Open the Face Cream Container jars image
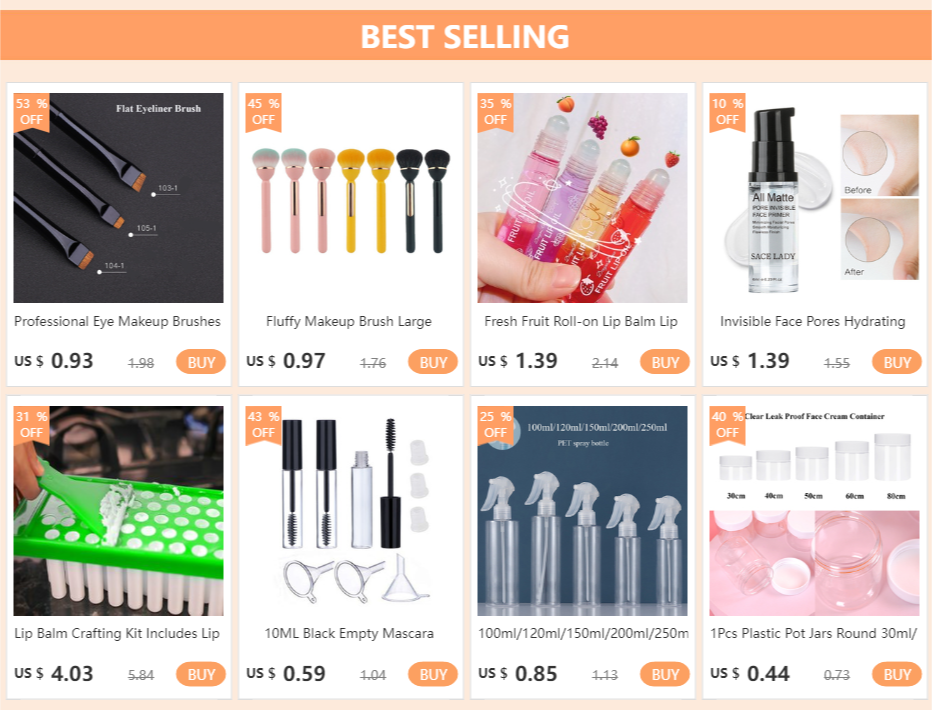Screen dimensions: 932x710 [814, 511]
